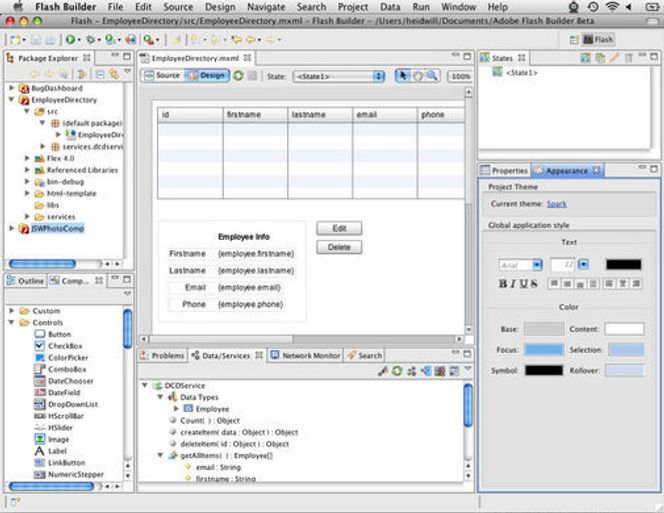Click the Open Perspective icon
This screenshot has height=513, width=664.
click(x=574, y=40)
